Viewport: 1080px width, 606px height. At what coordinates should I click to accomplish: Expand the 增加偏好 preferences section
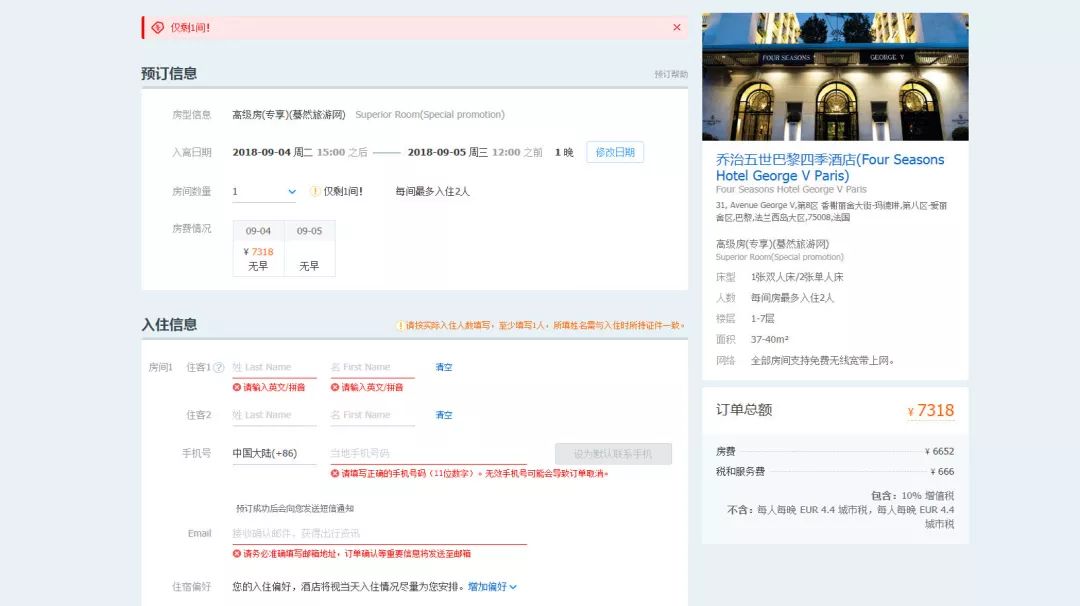(492, 587)
